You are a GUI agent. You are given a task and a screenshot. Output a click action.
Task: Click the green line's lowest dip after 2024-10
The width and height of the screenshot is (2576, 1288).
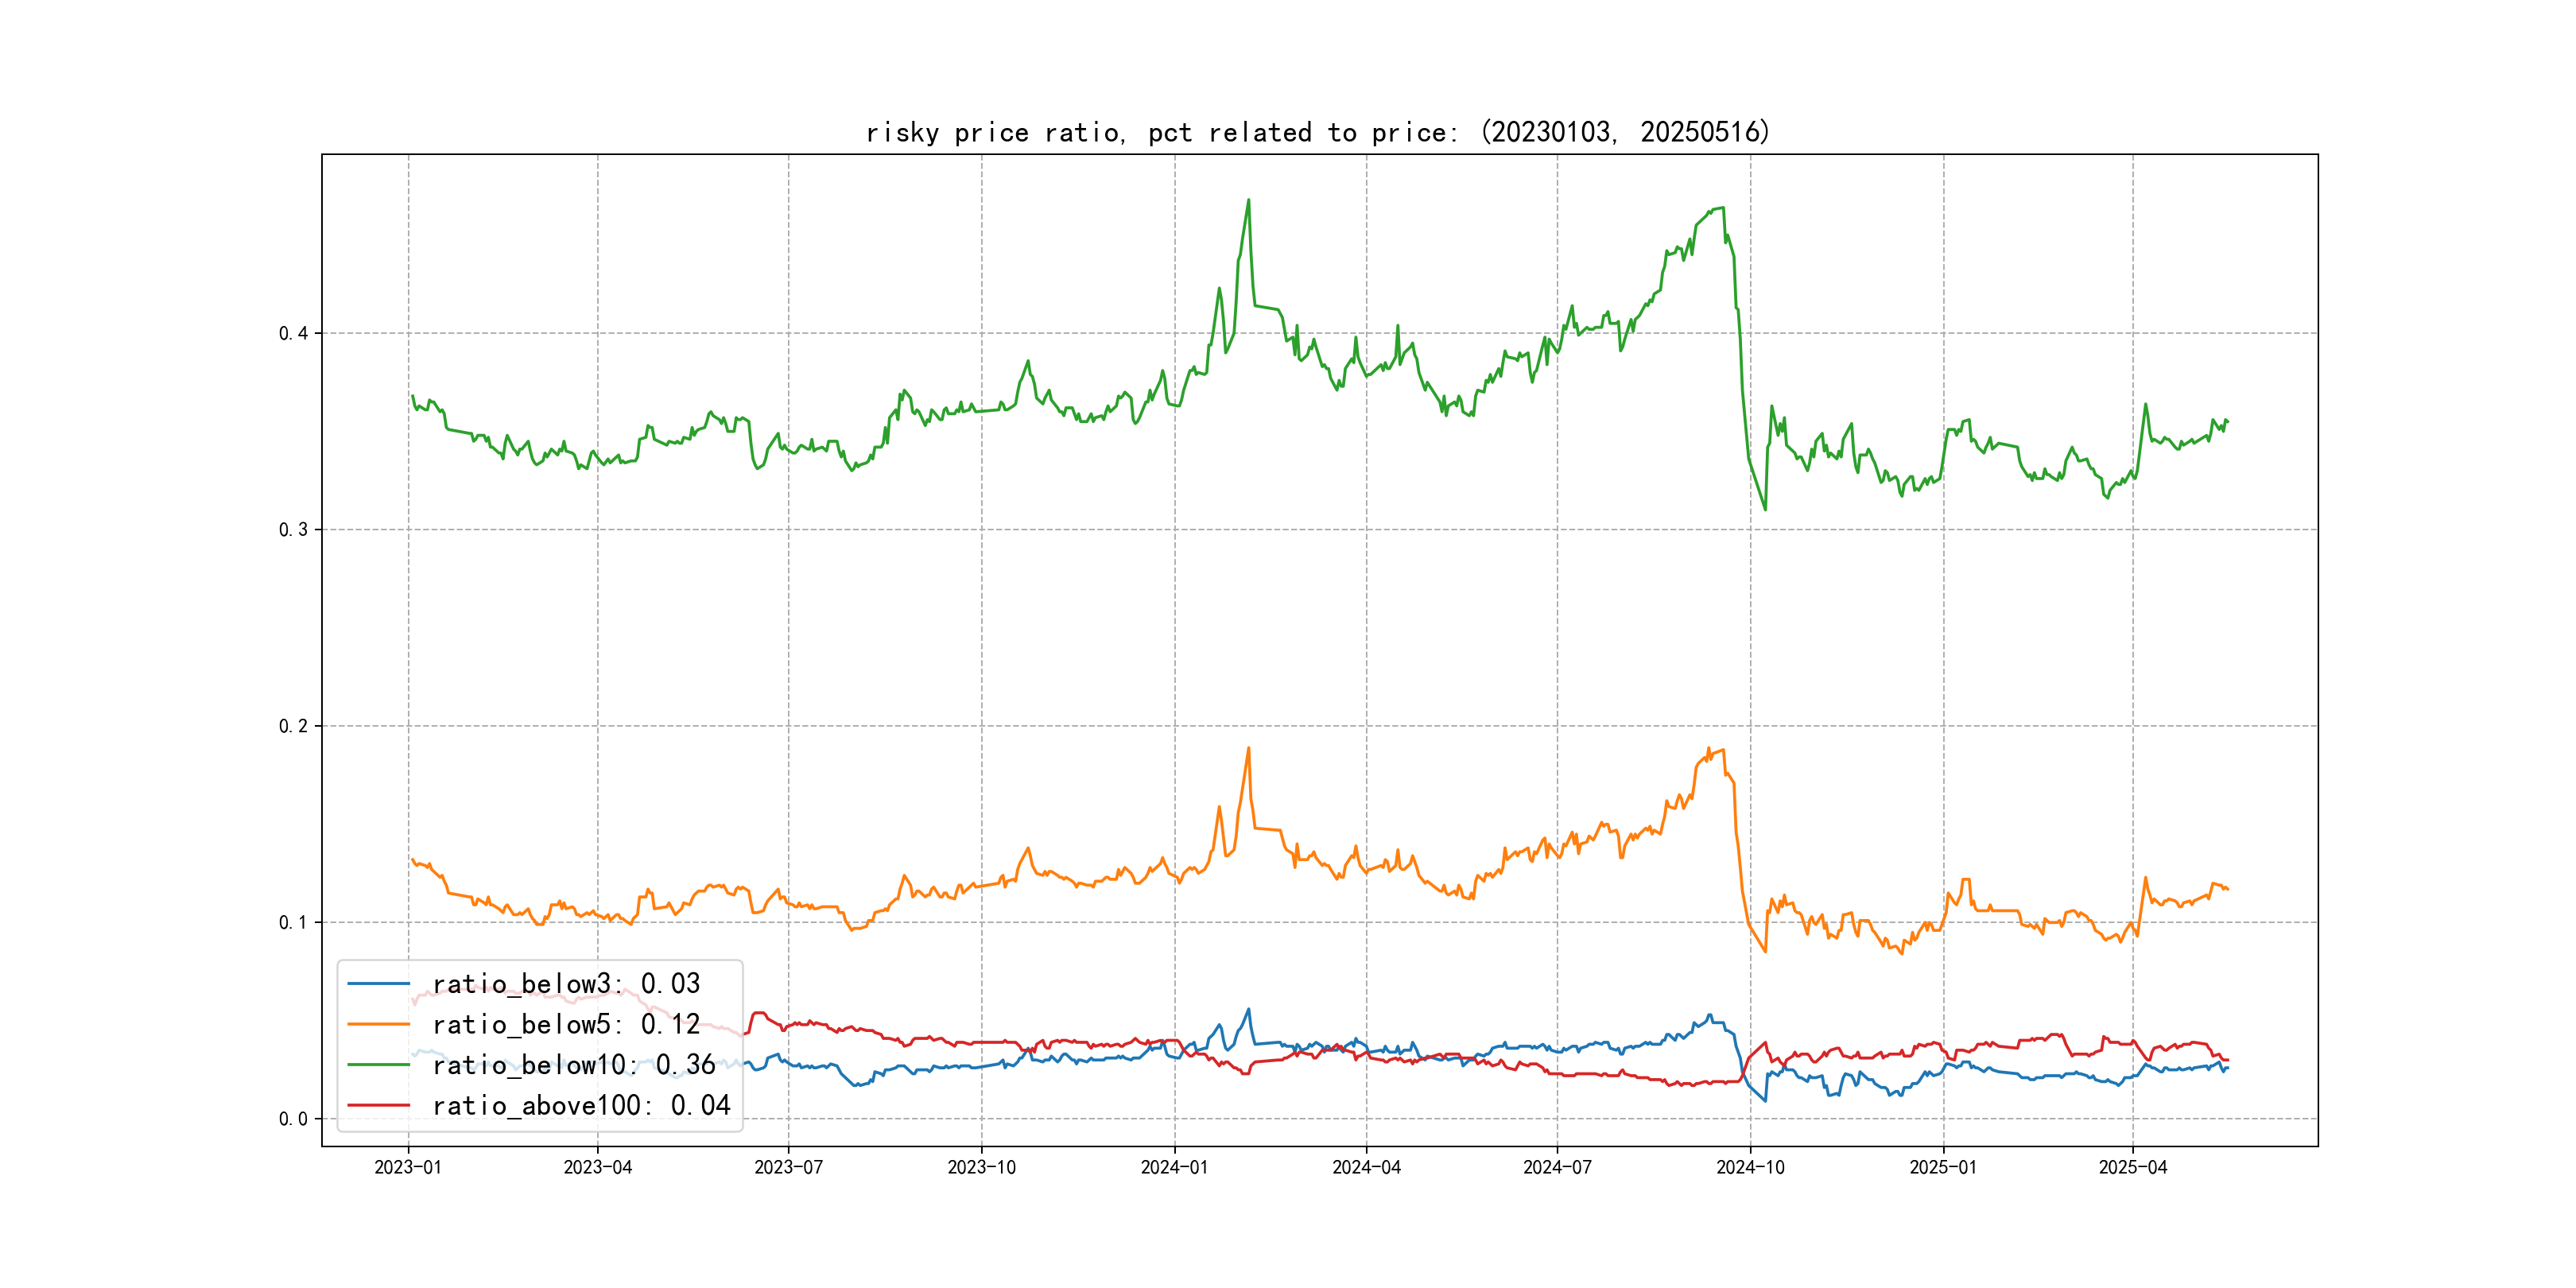point(1765,510)
